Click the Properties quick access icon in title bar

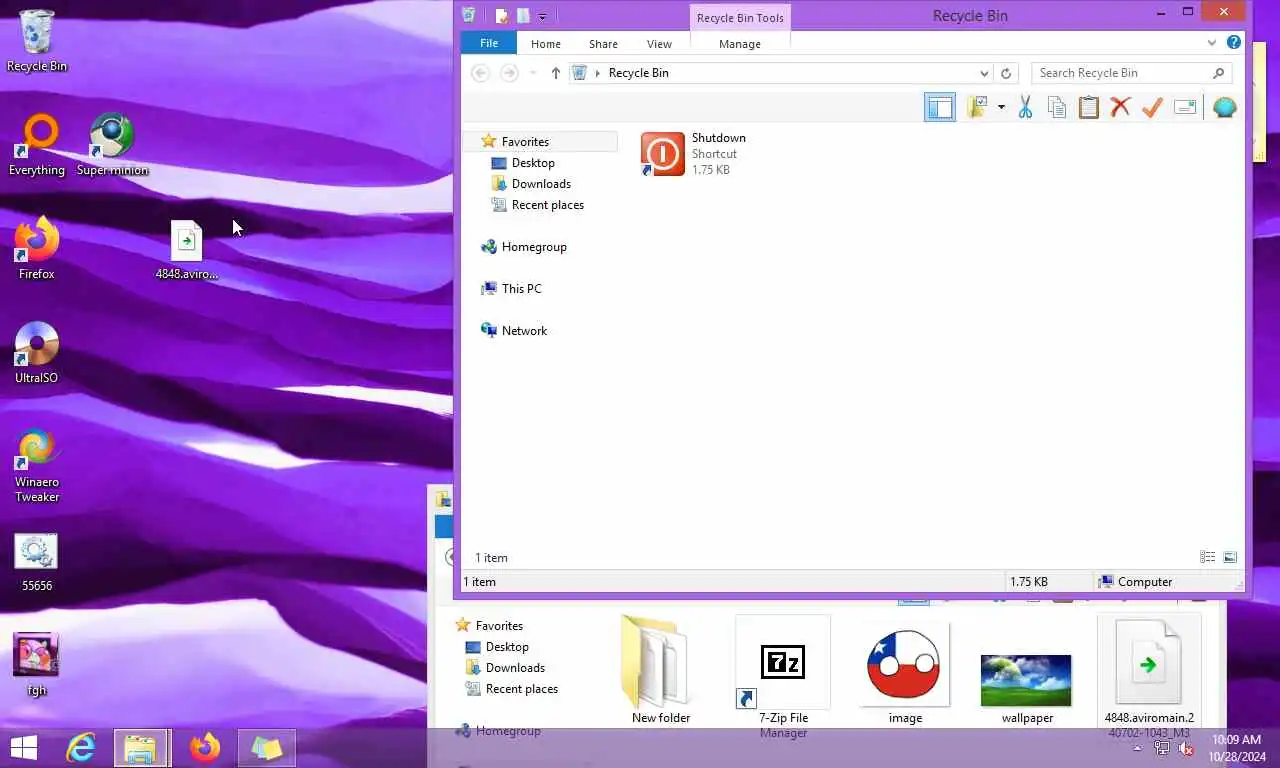(502, 16)
